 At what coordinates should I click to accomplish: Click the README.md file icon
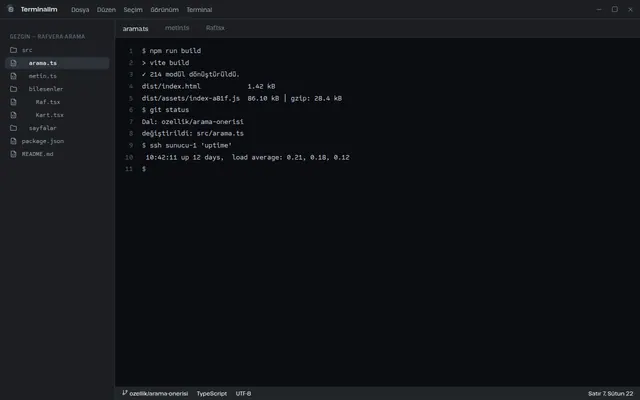coord(13,154)
